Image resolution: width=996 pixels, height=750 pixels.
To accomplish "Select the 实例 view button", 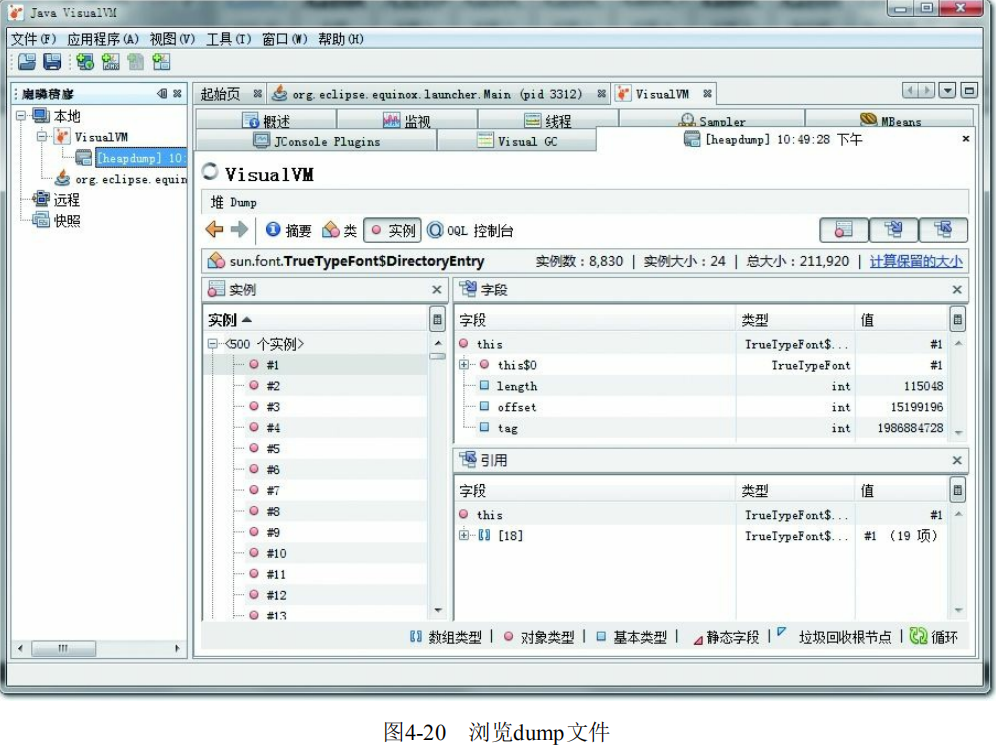I will [393, 230].
